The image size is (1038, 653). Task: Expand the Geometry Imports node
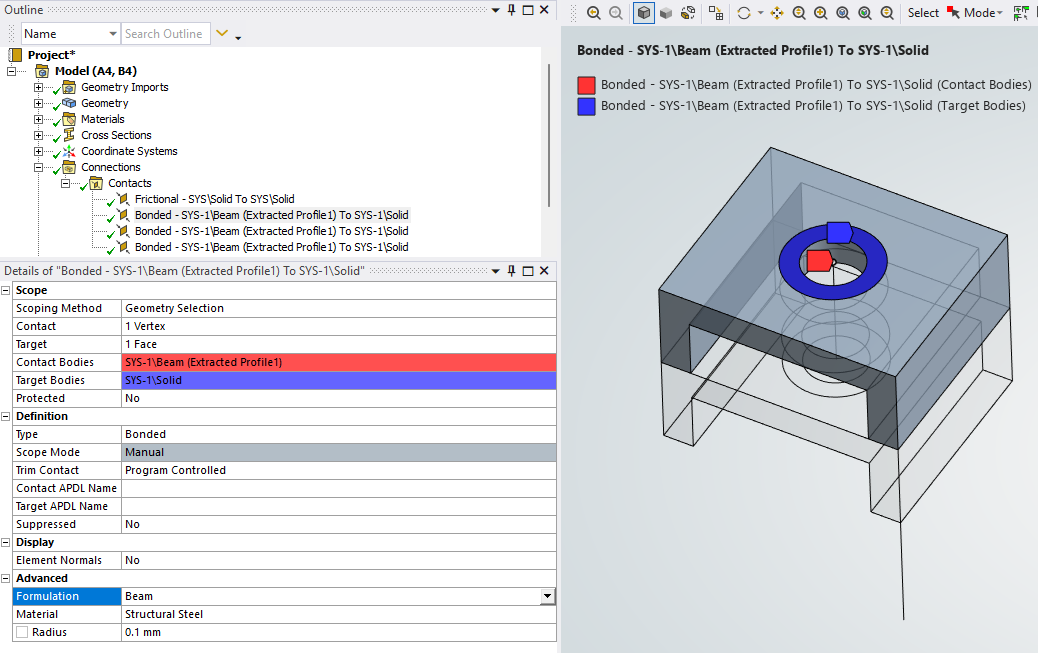tap(38, 87)
